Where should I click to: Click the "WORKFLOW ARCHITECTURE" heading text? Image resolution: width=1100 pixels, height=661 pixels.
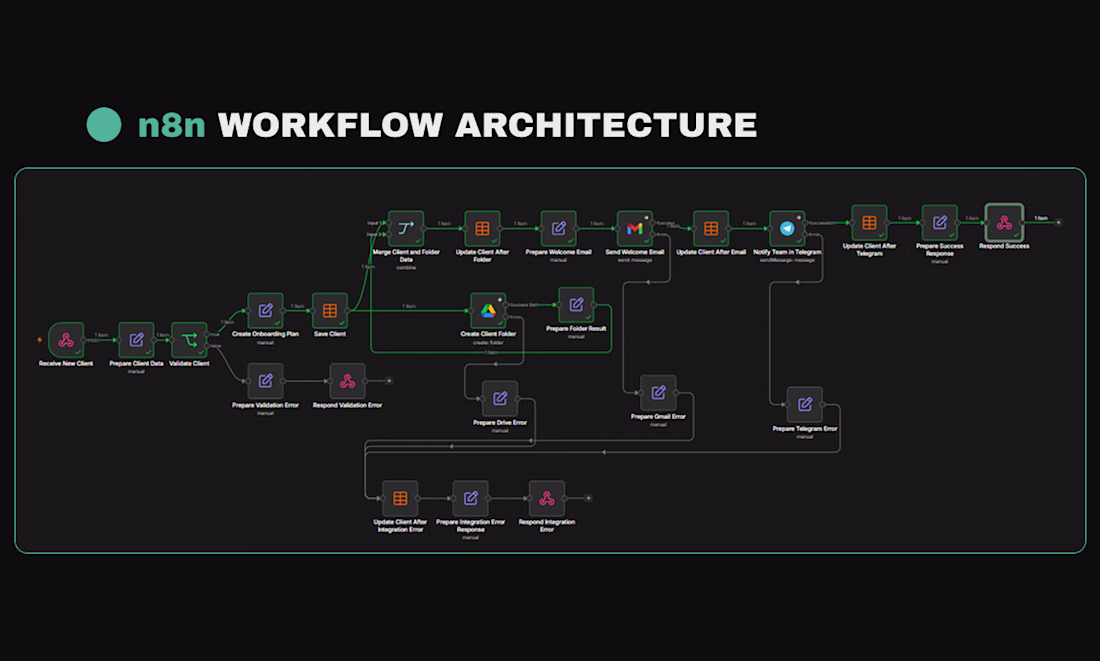click(x=488, y=126)
